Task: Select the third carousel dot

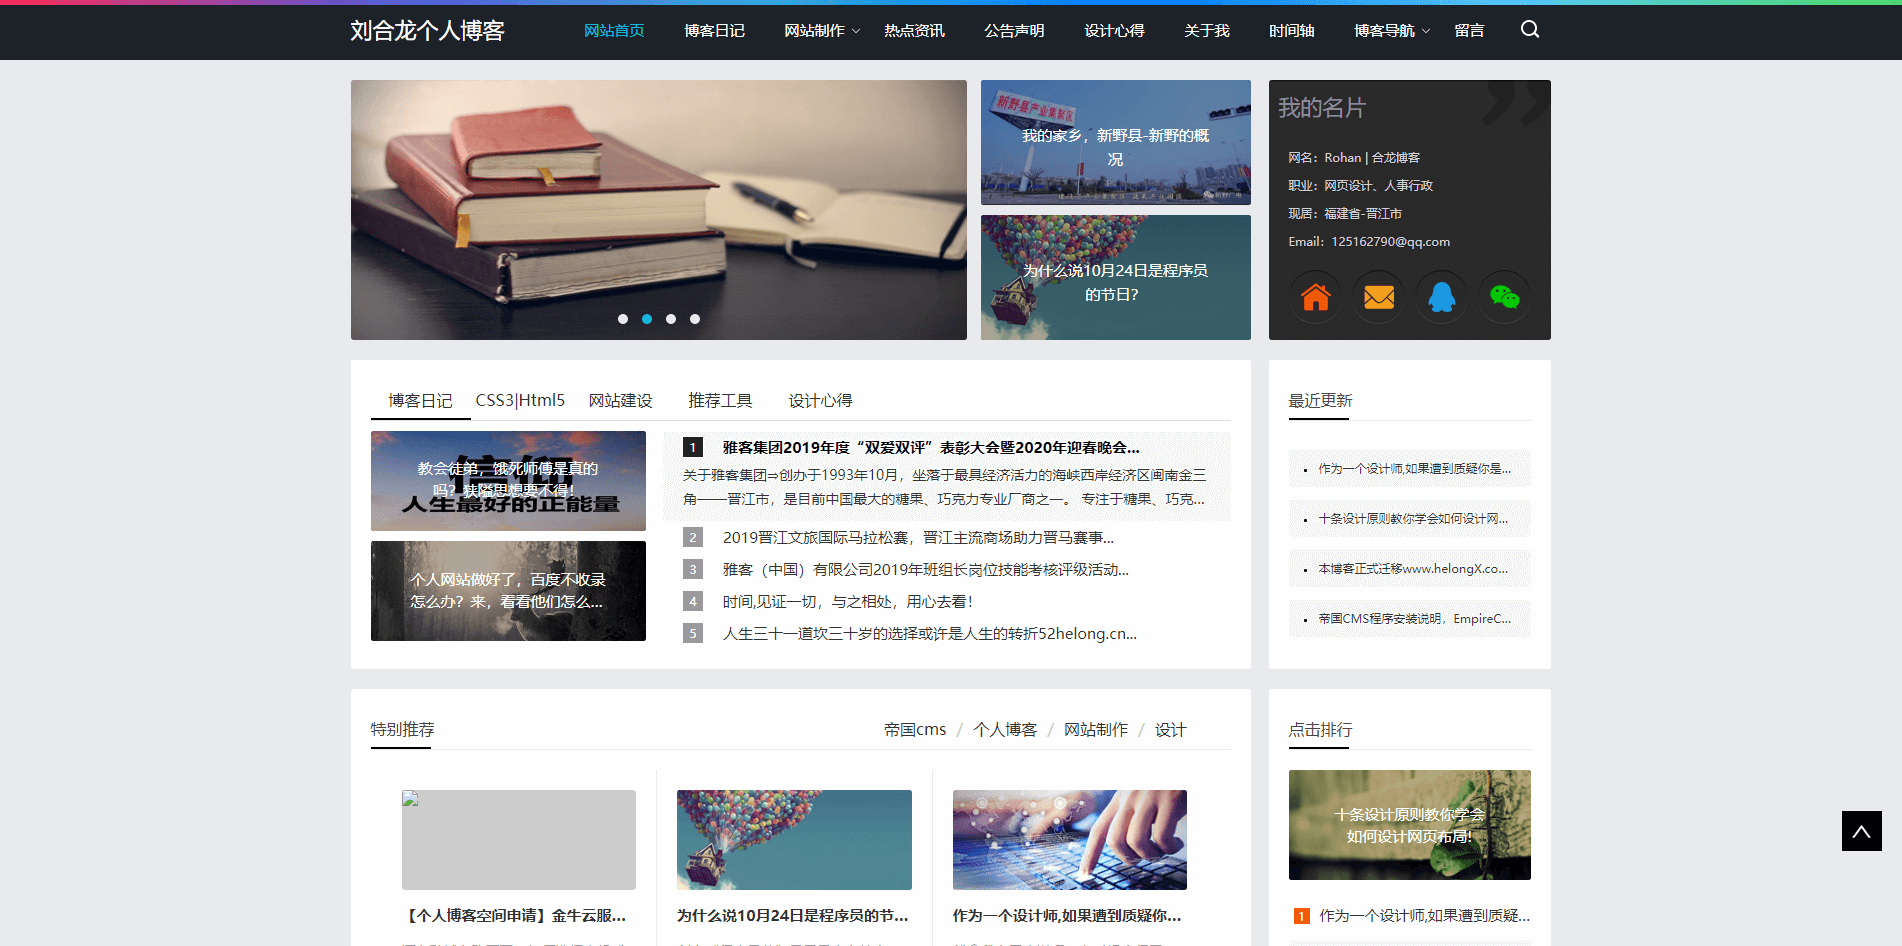Action: pyautogui.click(x=671, y=319)
